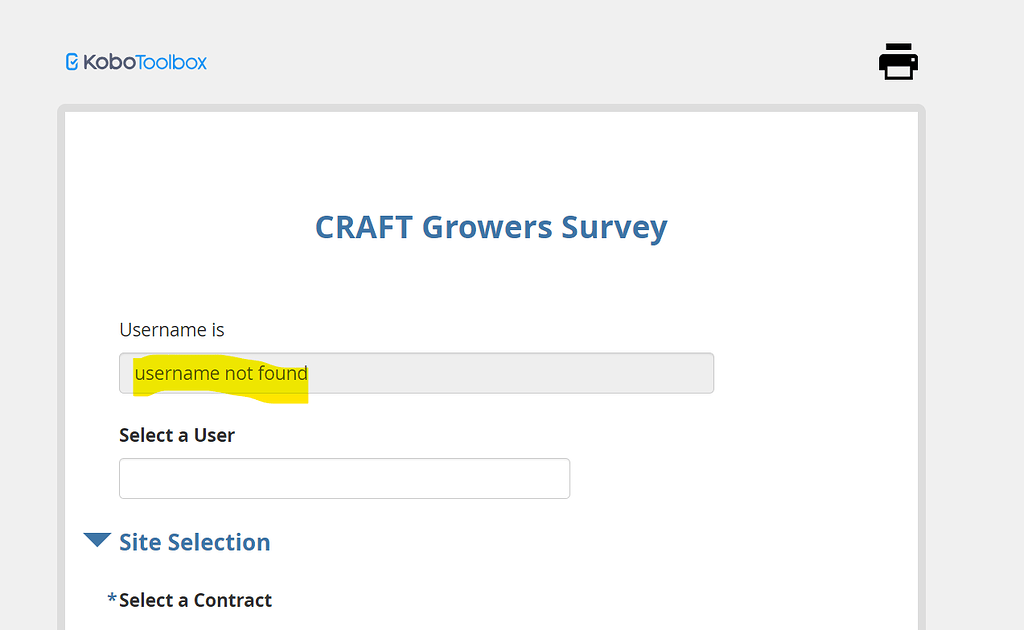The image size is (1024, 630).
Task: Click the read-only Username is field
Action: tap(416, 373)
